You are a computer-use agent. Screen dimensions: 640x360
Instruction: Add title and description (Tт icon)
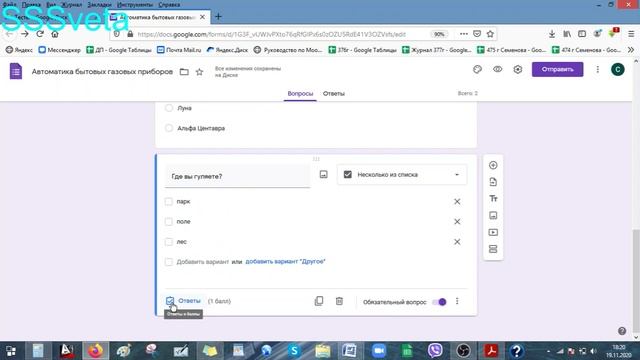pos(493,199)
